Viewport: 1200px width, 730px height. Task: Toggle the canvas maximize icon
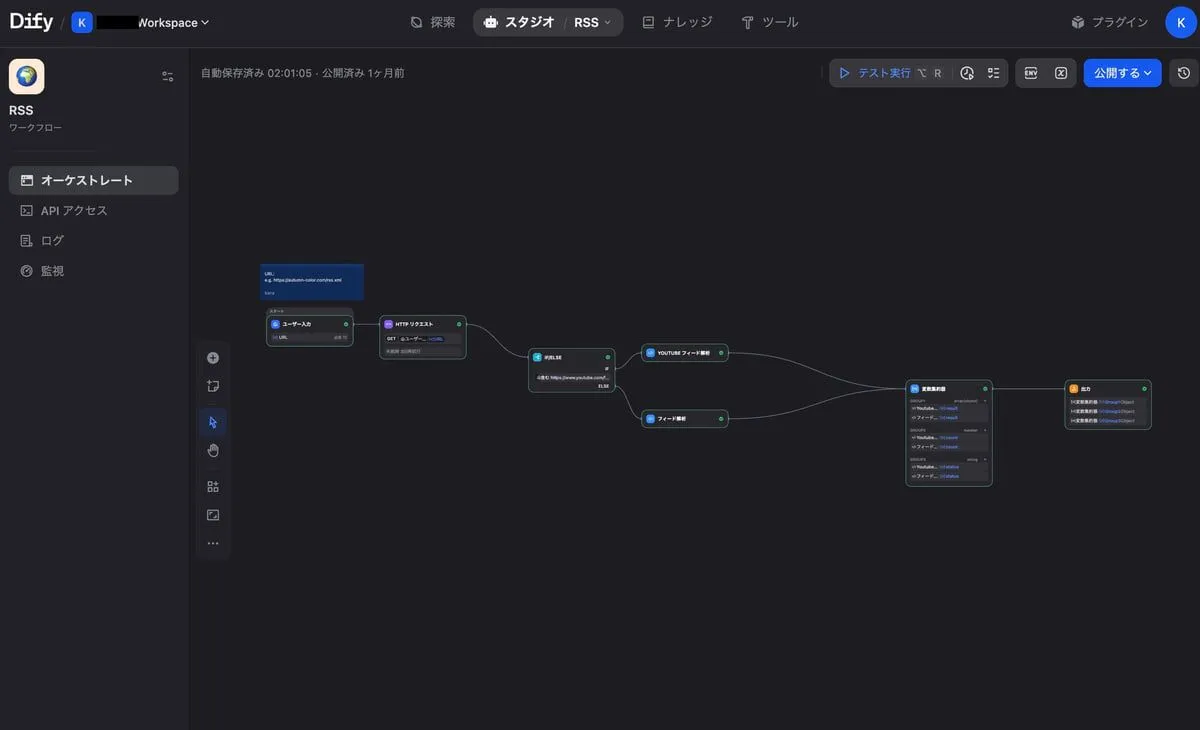[x=213, y=515]
